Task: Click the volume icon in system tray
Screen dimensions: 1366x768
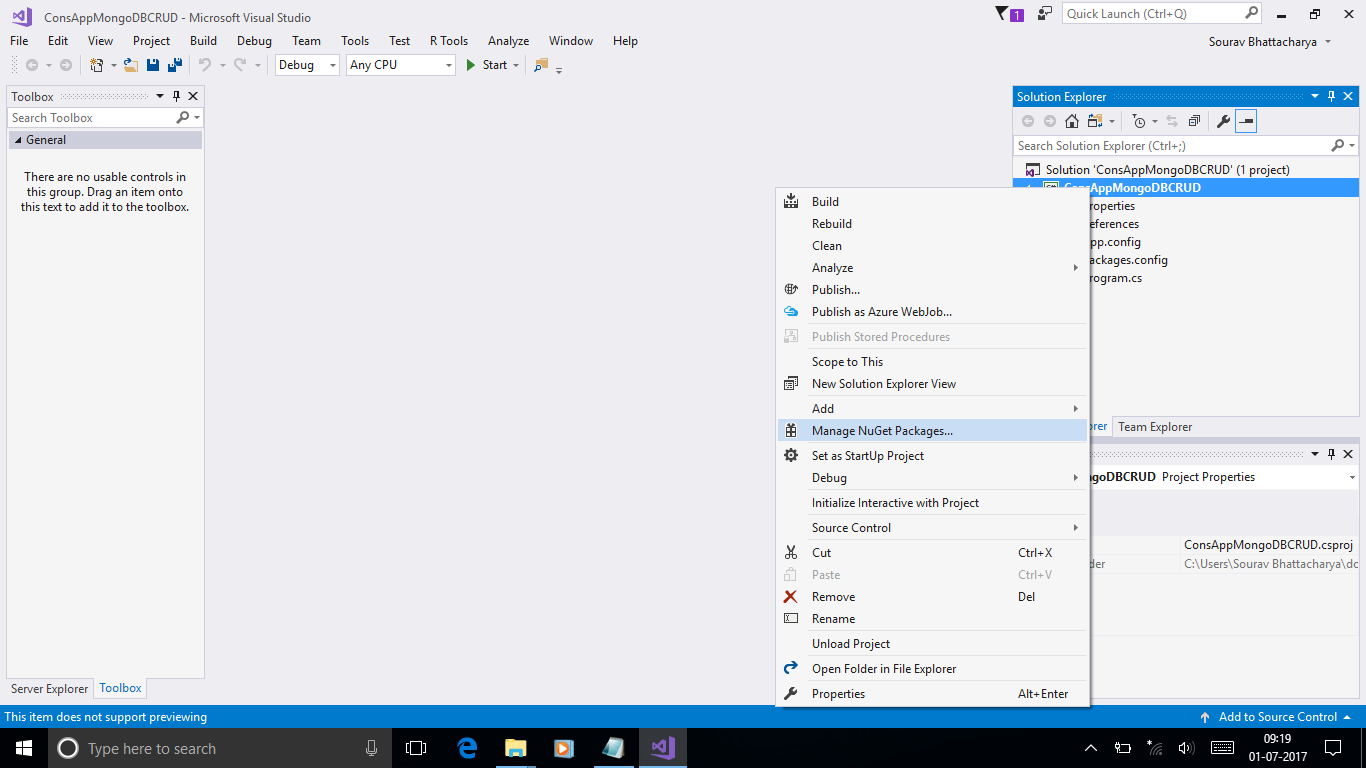Action: (1186, 748)
